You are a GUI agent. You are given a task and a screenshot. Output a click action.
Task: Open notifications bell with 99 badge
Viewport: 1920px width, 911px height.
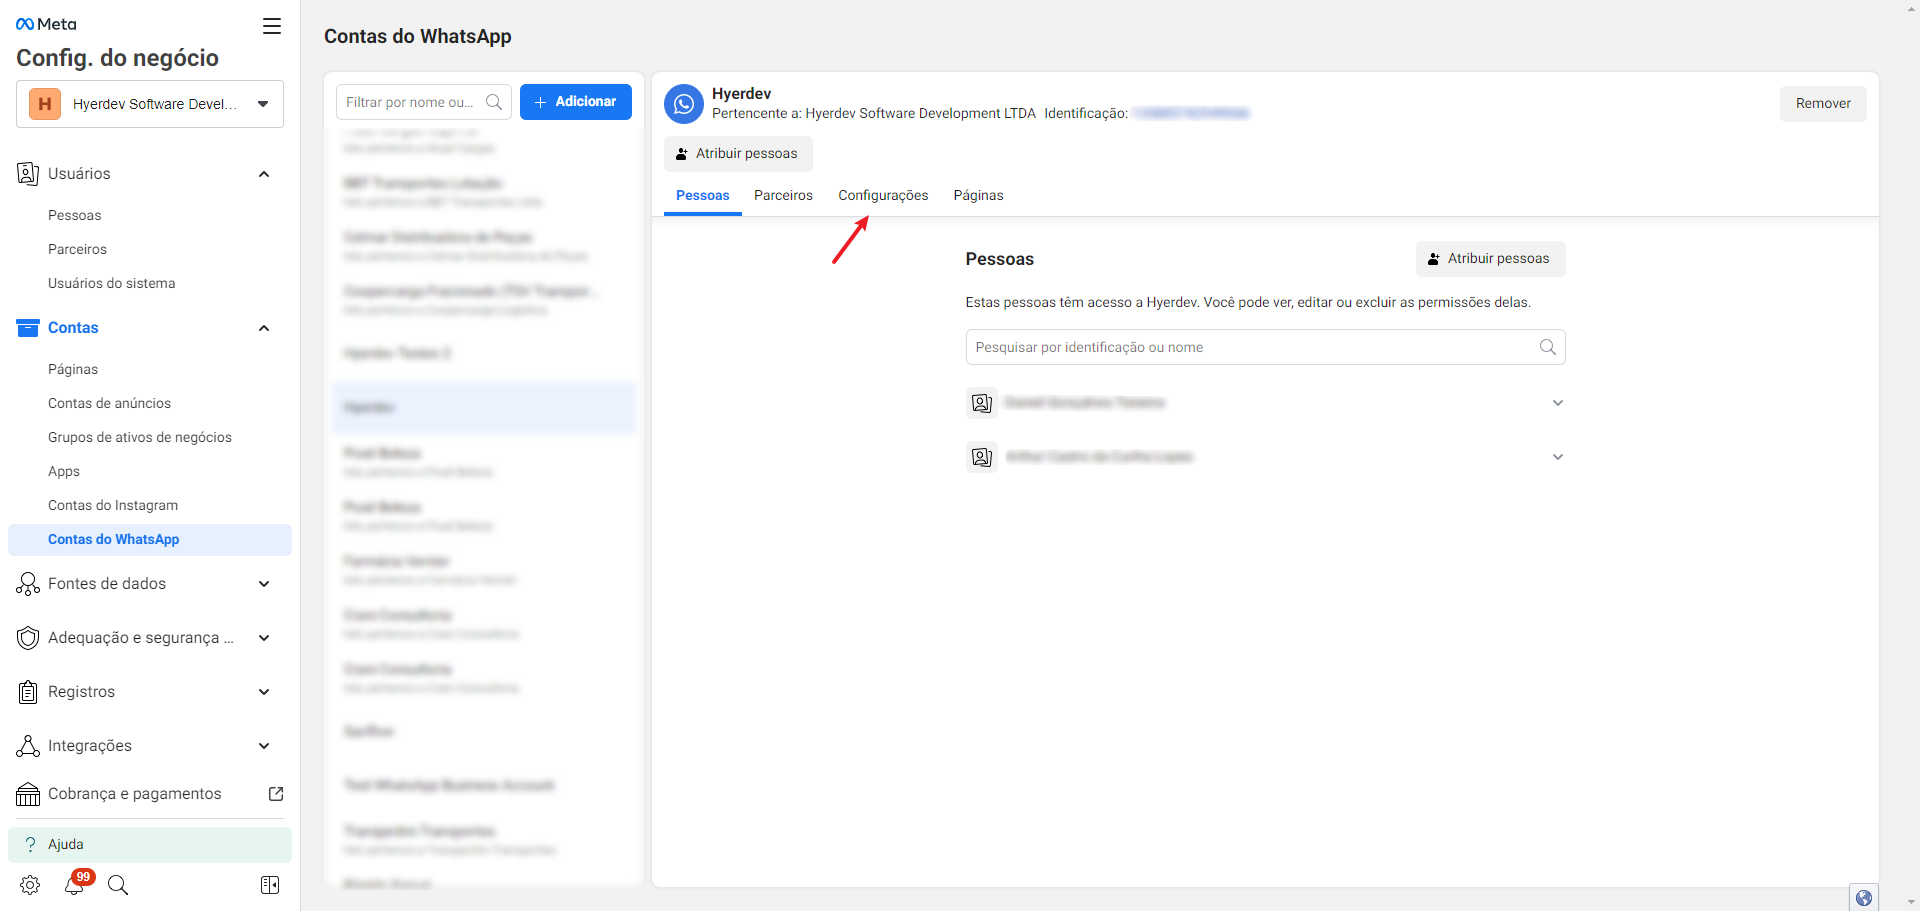click(x=75, y=884)
